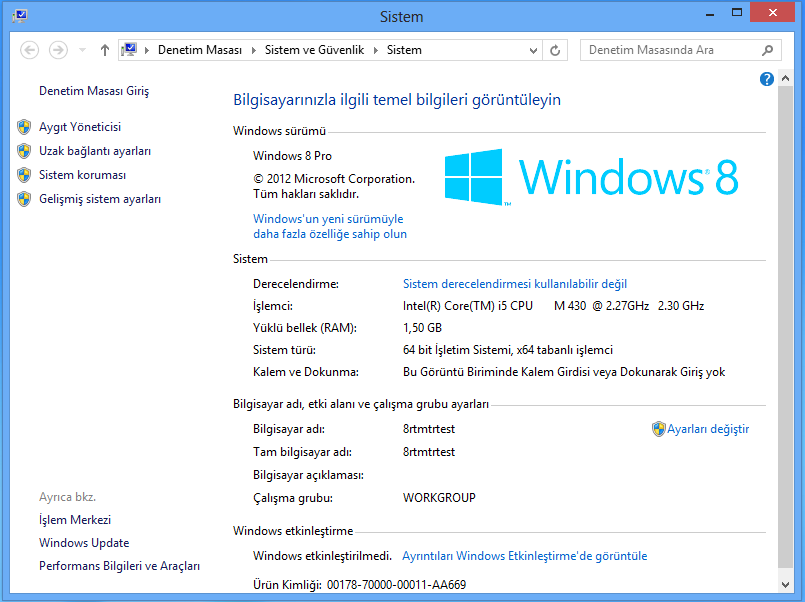Open help via blue question mark icon
The height and width of the screenshot is (602, 805).
tap(767, 79)
